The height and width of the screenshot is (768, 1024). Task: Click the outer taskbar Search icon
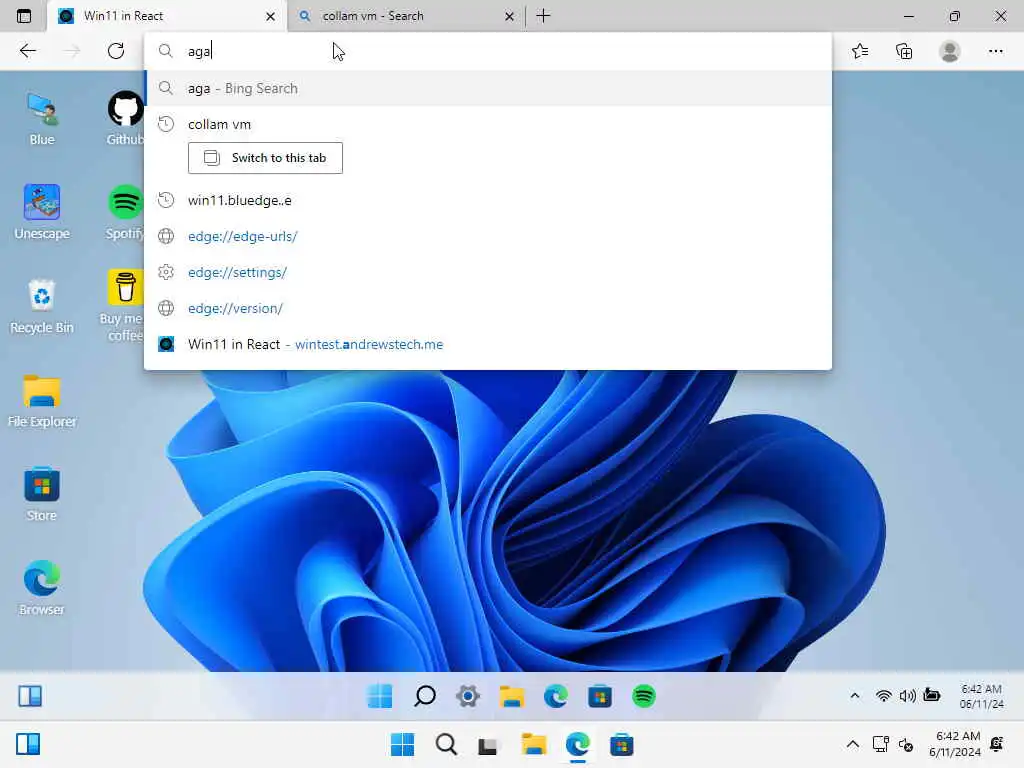pyautogui.click(x=446, y=744)
